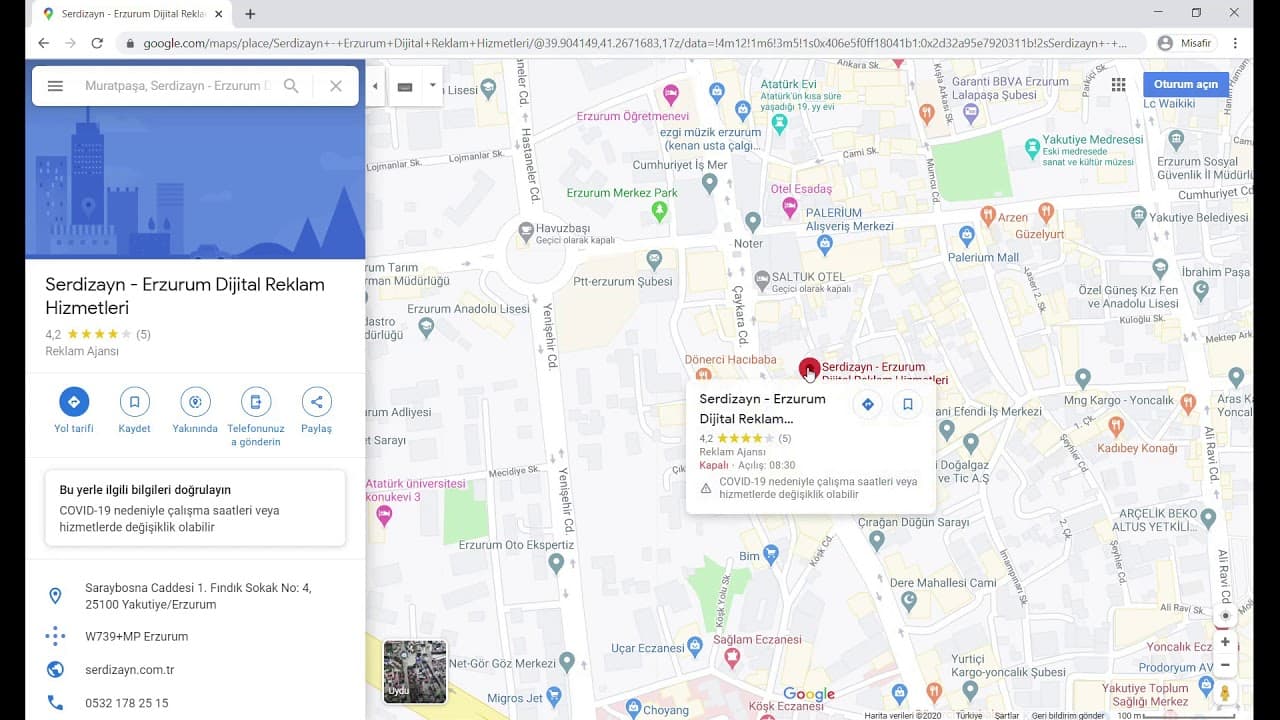Click the Paylaş share icon
The width and height of the screenshot is (1280, 720).
tap(316, 402)
